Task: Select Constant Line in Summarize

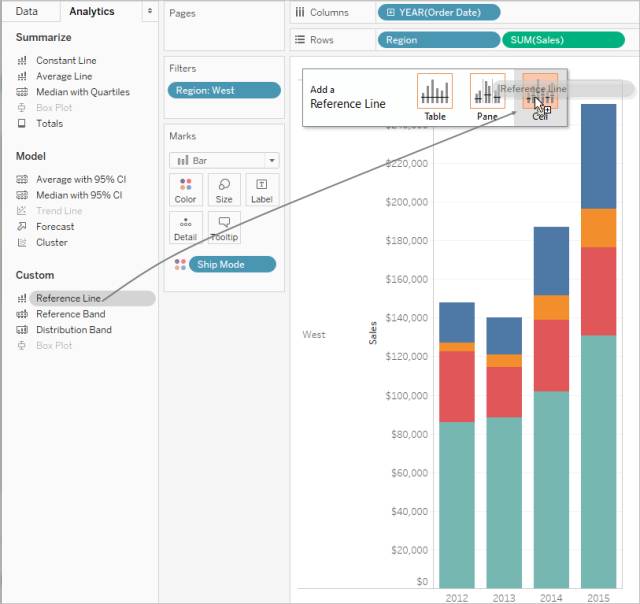Action: pyautogui.click(x=67, y=60)
